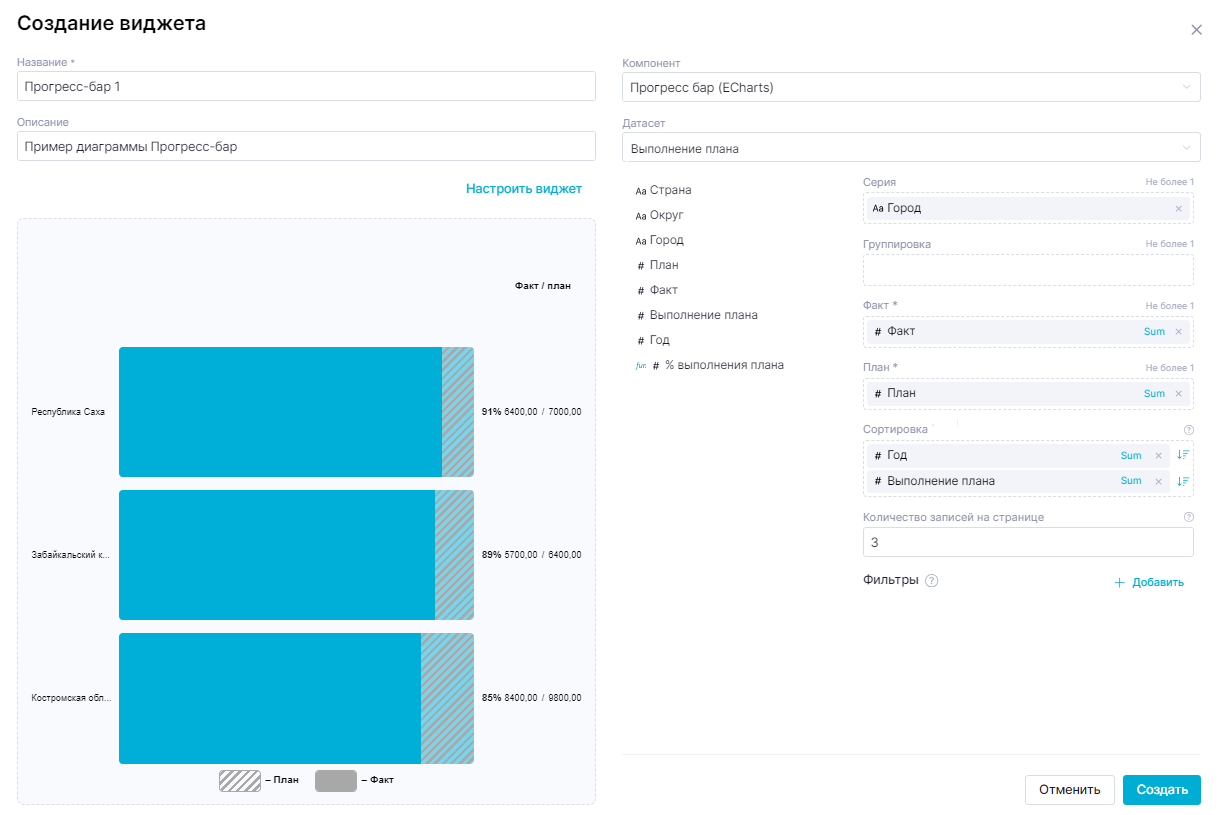Select the Округ field in dataset list
1223x815 pixels.
666,215
